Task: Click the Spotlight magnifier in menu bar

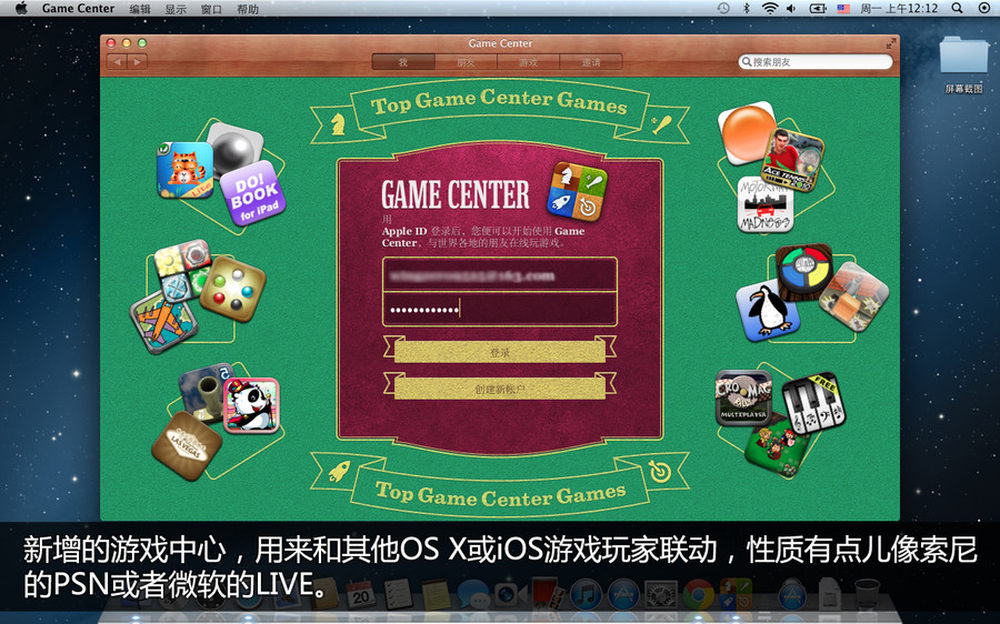Action: [957, 8]
